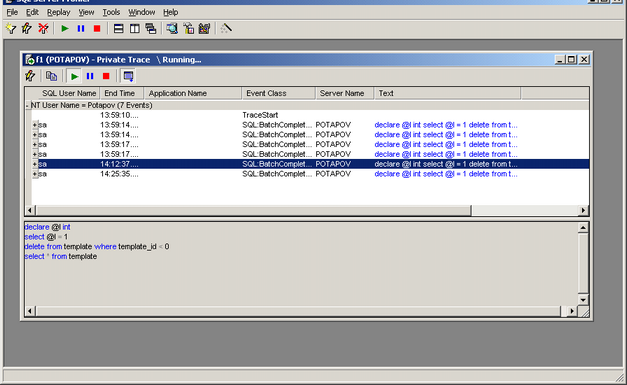Open the Help menu
627x385 pixels.
pyautogui.click(x=170, y=12)
